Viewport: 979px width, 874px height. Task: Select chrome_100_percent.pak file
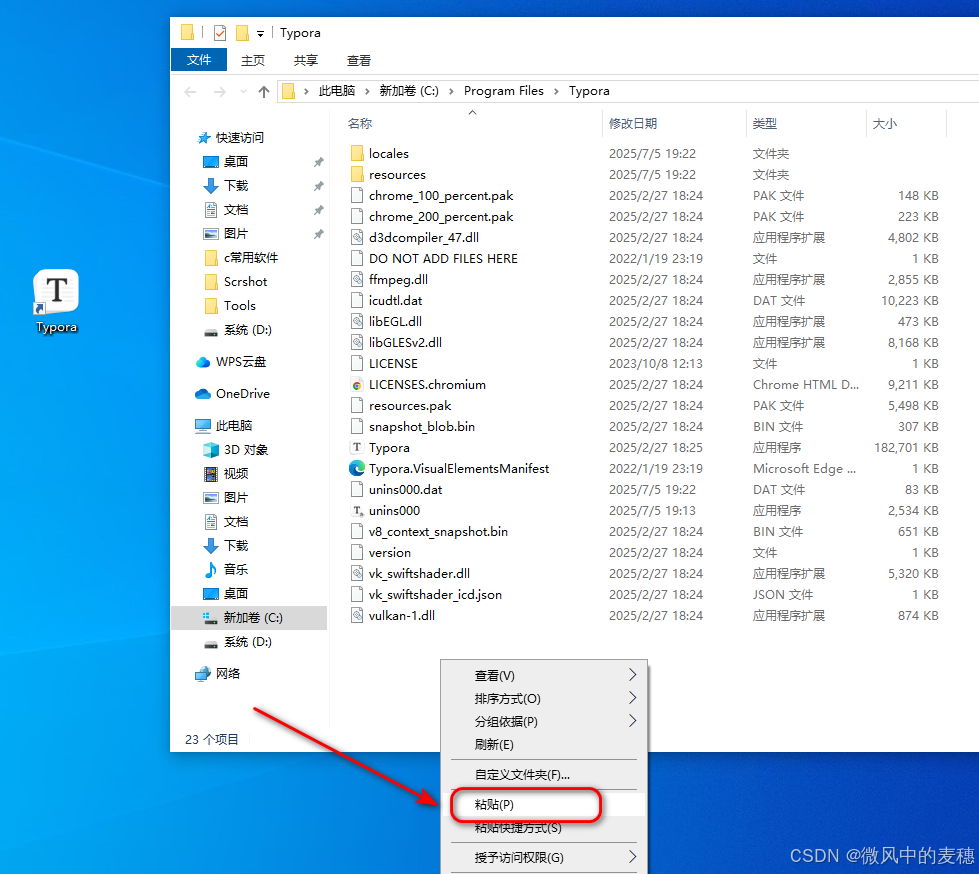(432, 196)
